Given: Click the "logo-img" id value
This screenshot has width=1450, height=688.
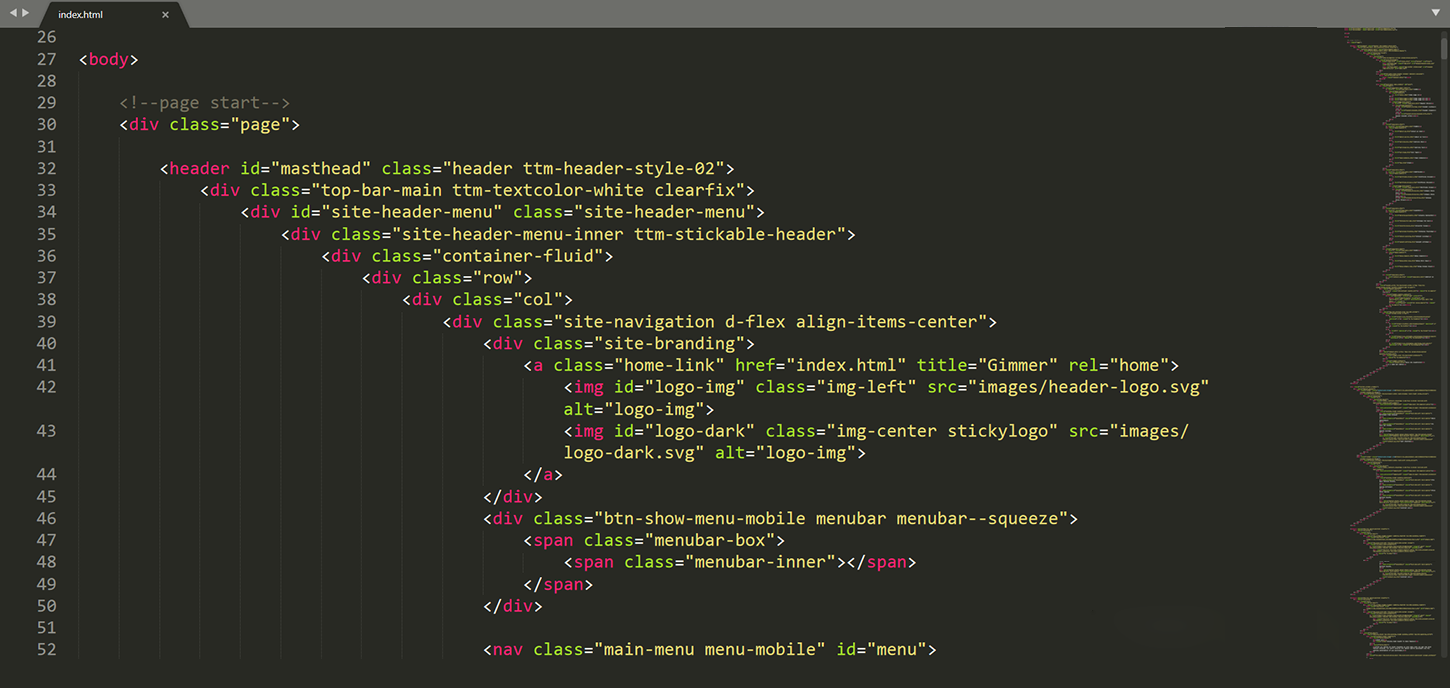Looking at the screenshot, I should pyautogui.click(x=694, y=387).
